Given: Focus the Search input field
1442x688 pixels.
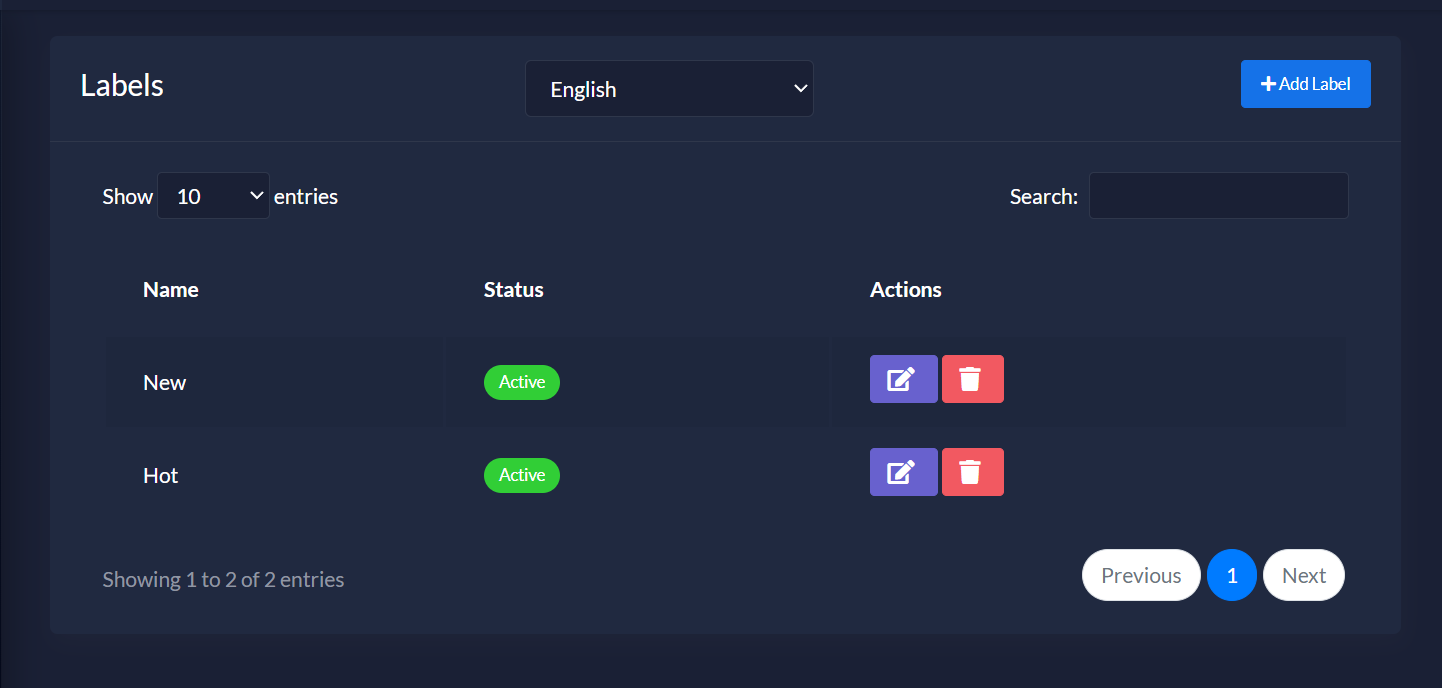Looking at the screenshot, I should click(1218, 196).
